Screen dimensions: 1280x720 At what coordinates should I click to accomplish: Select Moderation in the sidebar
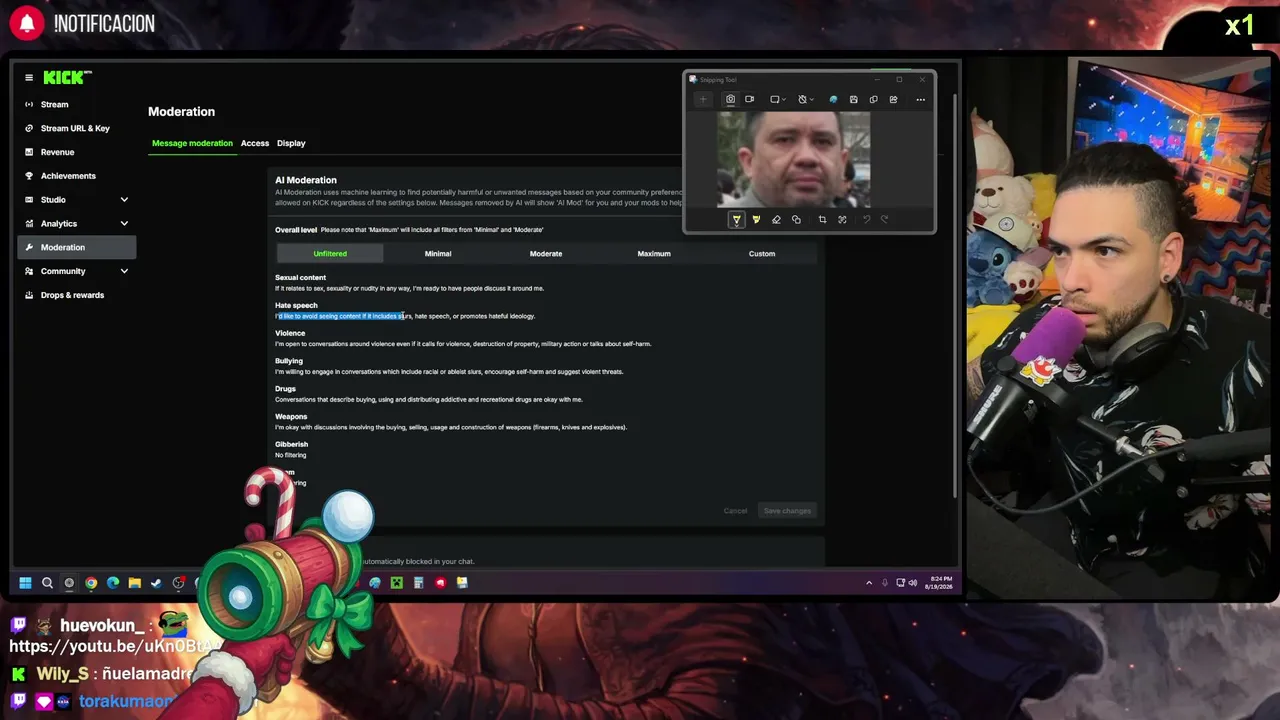[77, 247]
